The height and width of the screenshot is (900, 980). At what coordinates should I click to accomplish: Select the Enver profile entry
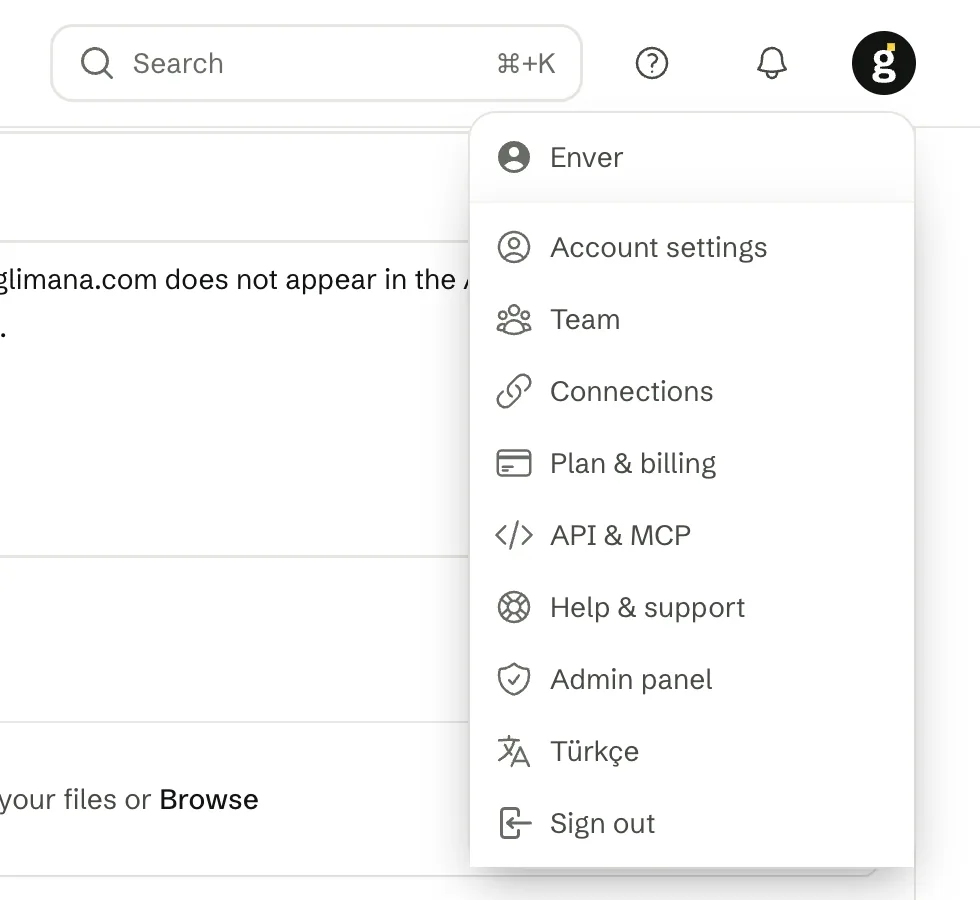point(692,158)
